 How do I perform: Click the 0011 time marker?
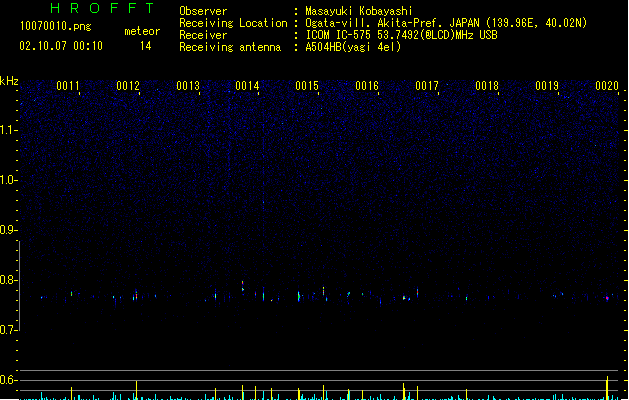(x=68, y=86)
